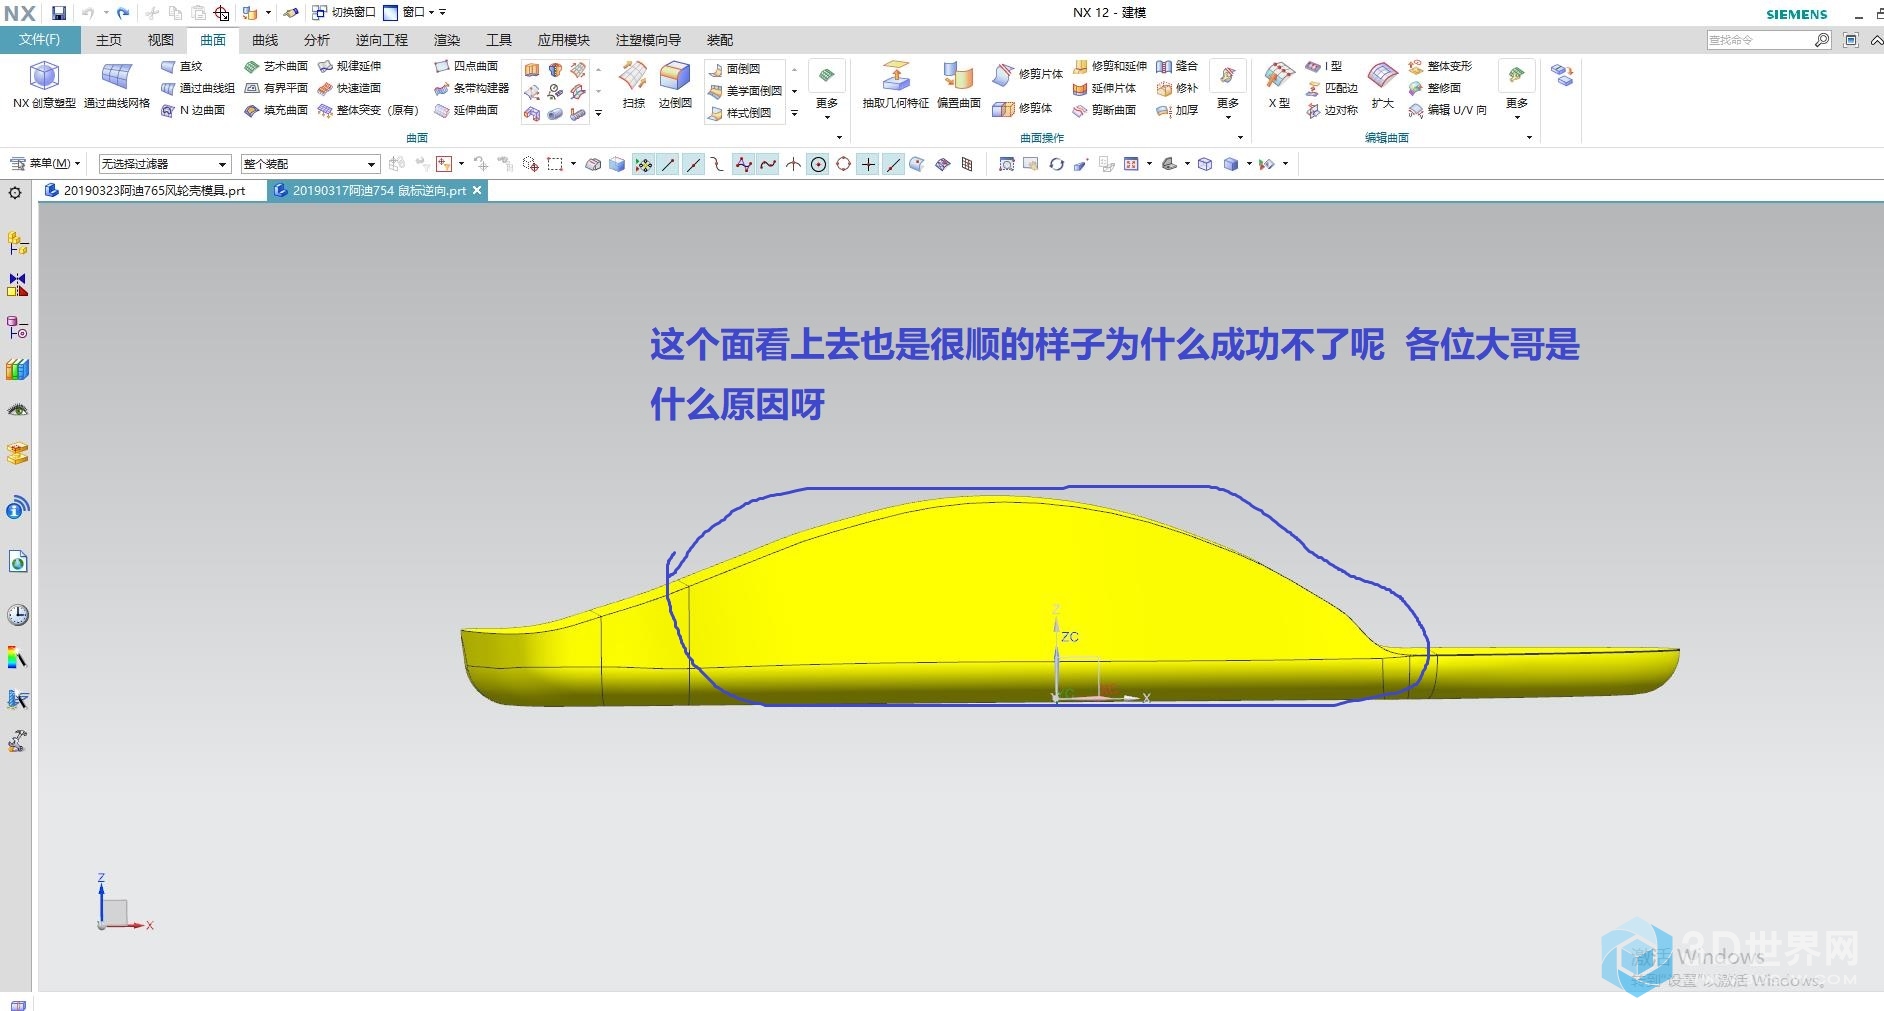The image size is (1884, 1011).
Task: Select 偏置曲面 (Offset Surface) tool
Action: point(958,85)
